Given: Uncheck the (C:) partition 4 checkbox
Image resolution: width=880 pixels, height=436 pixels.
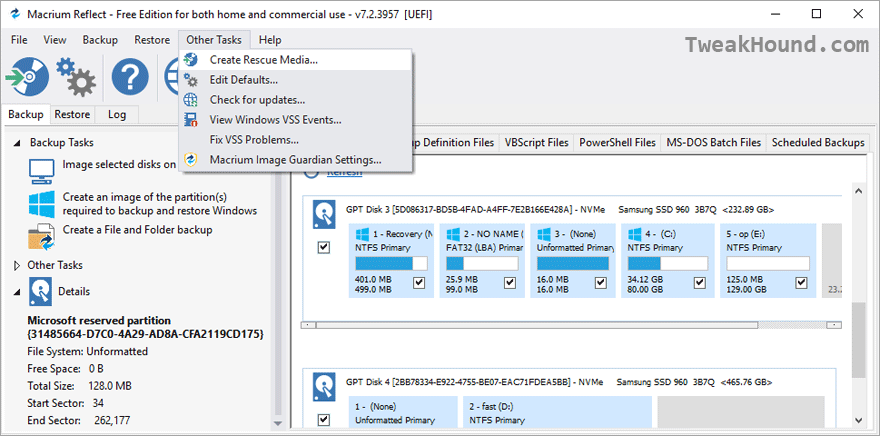Looking at the screenshot, I should (699, 283).
